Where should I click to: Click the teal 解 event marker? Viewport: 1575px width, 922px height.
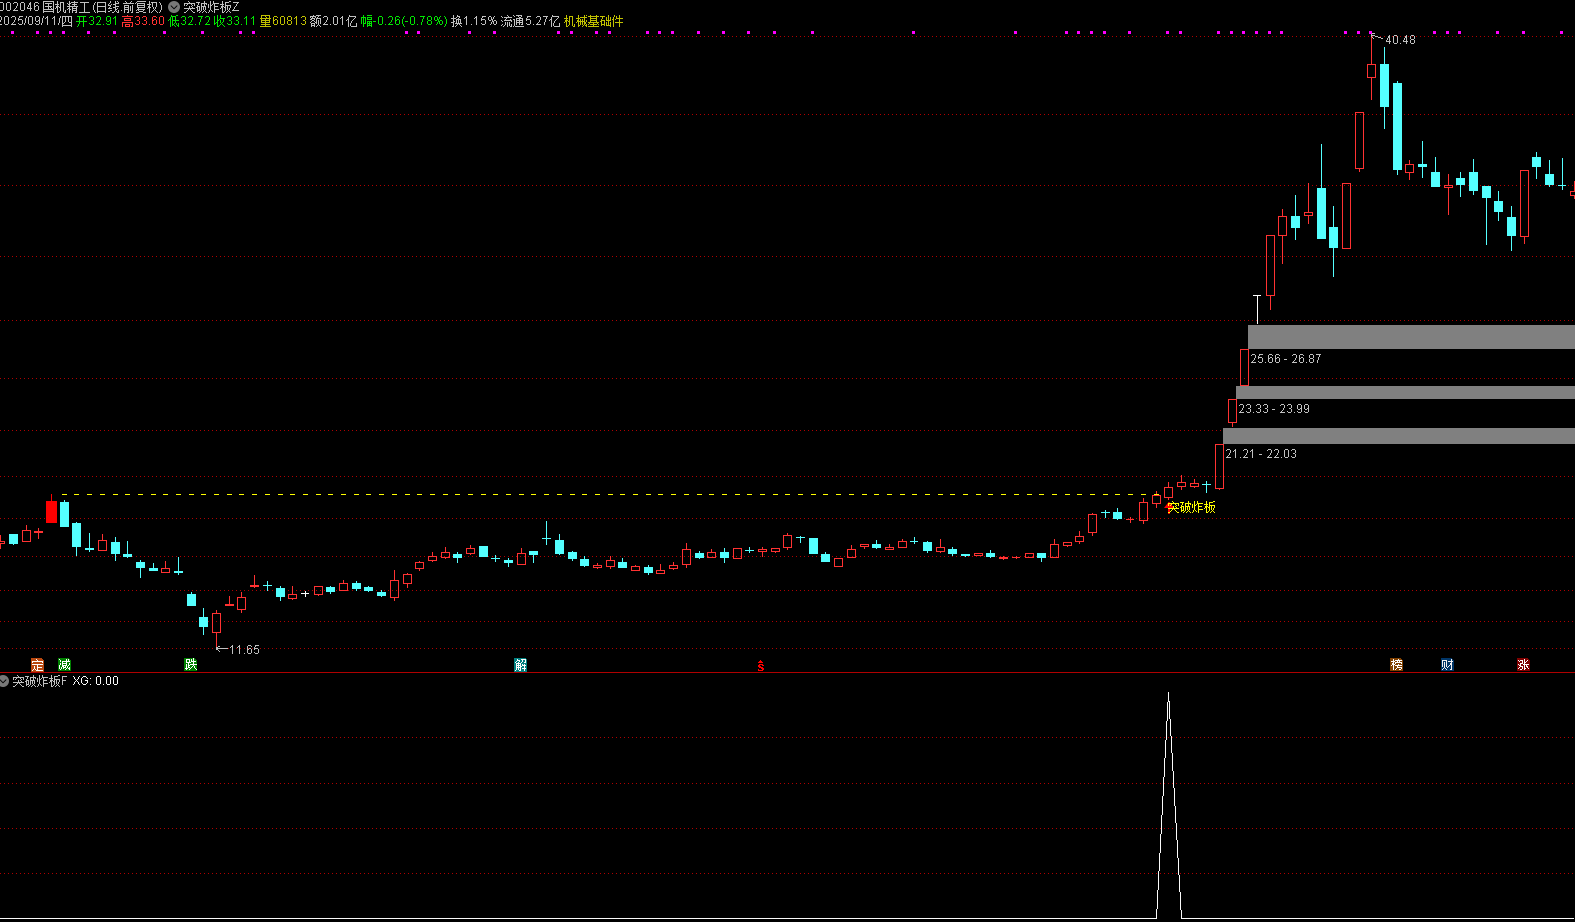point(521,665)
